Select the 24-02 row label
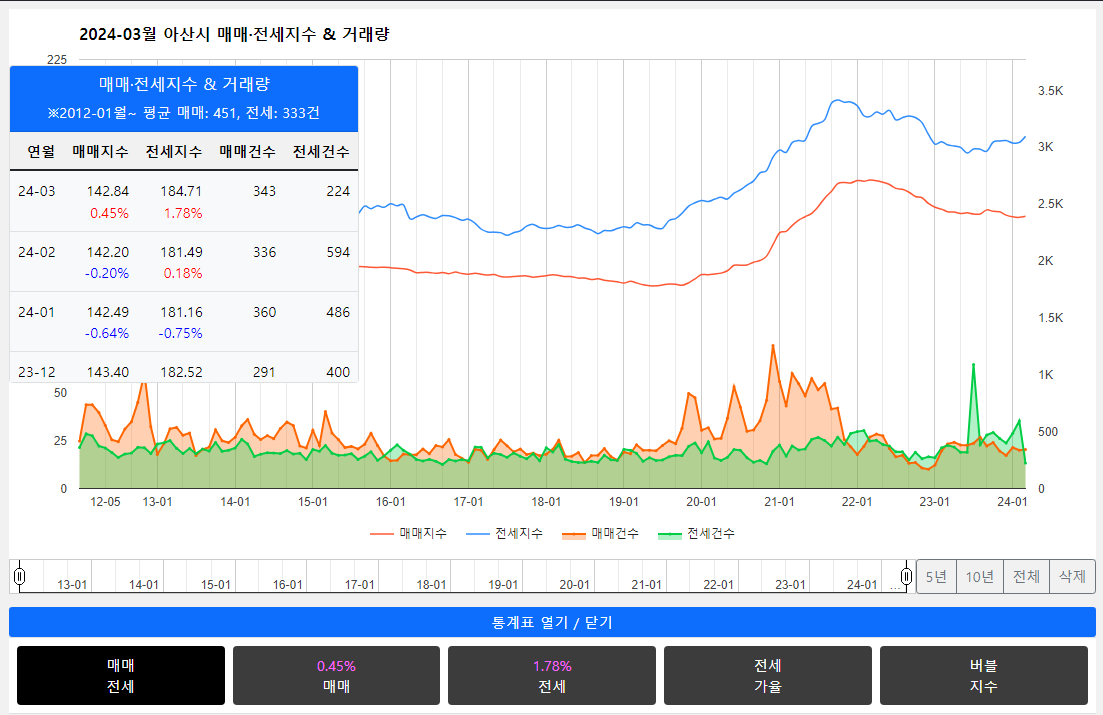Screen dimensions: 1103x715 pos(37,252)
